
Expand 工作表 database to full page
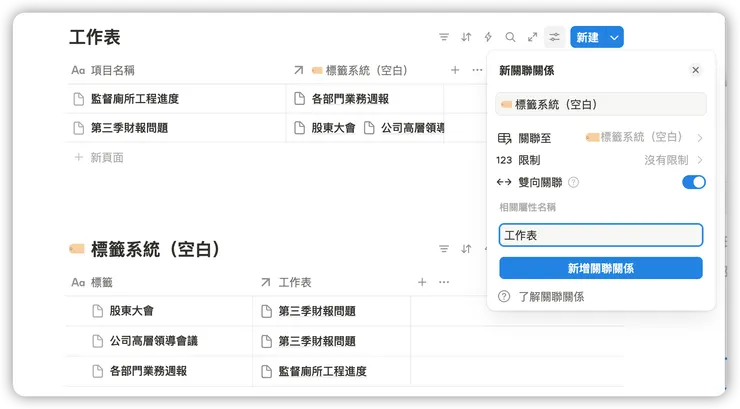pyautogui.click(x=532, y=37)
